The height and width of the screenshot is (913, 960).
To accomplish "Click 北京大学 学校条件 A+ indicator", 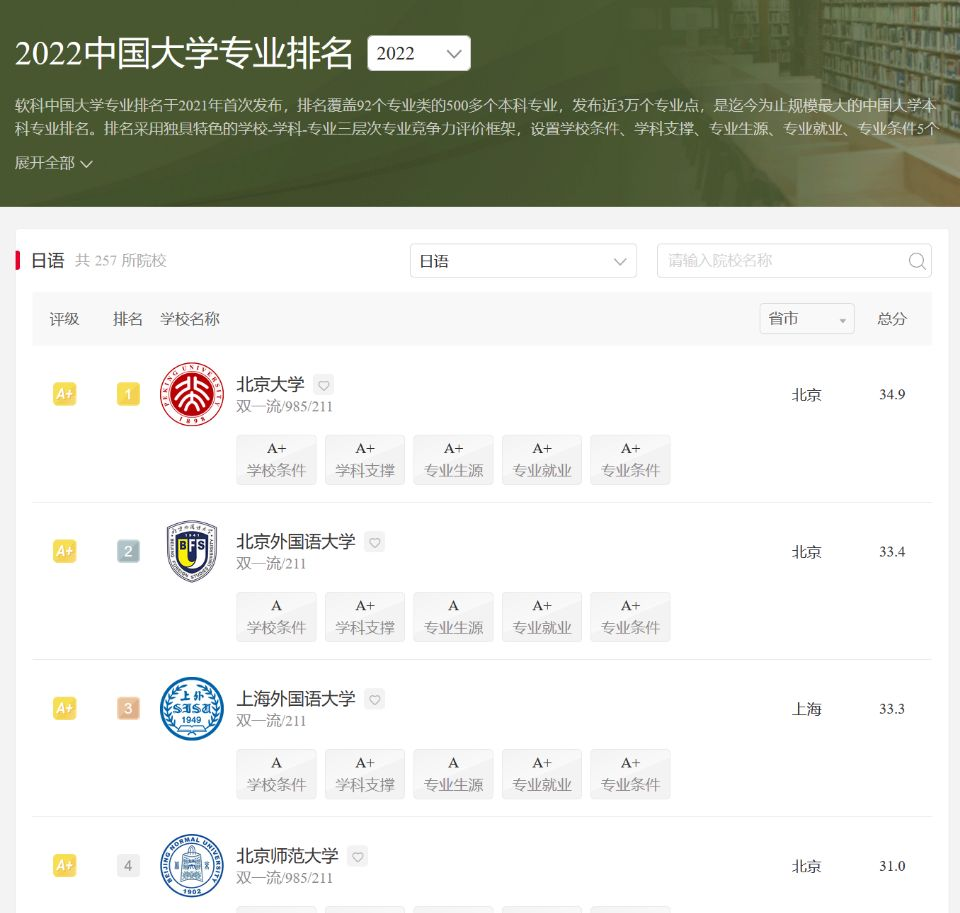I will point(276,460).
